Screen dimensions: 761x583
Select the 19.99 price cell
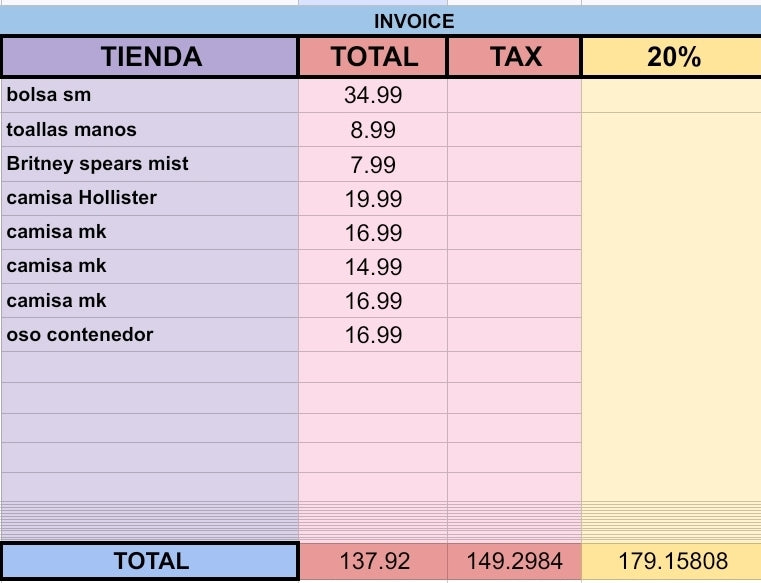coord(373,199)
